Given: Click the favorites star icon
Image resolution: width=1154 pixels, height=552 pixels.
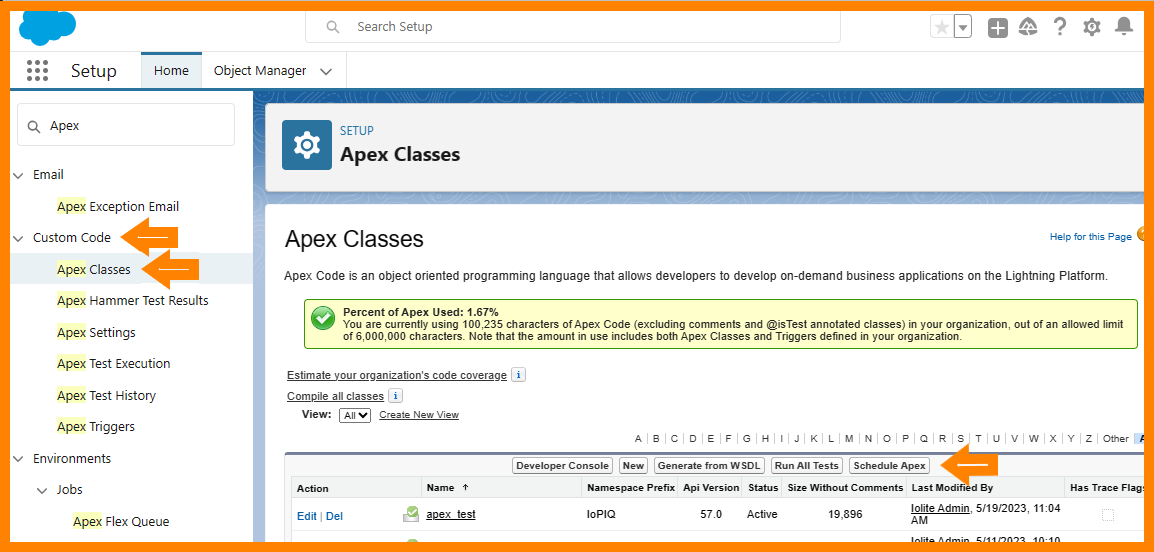Looking at the screenshot, I should coord(941,28).
